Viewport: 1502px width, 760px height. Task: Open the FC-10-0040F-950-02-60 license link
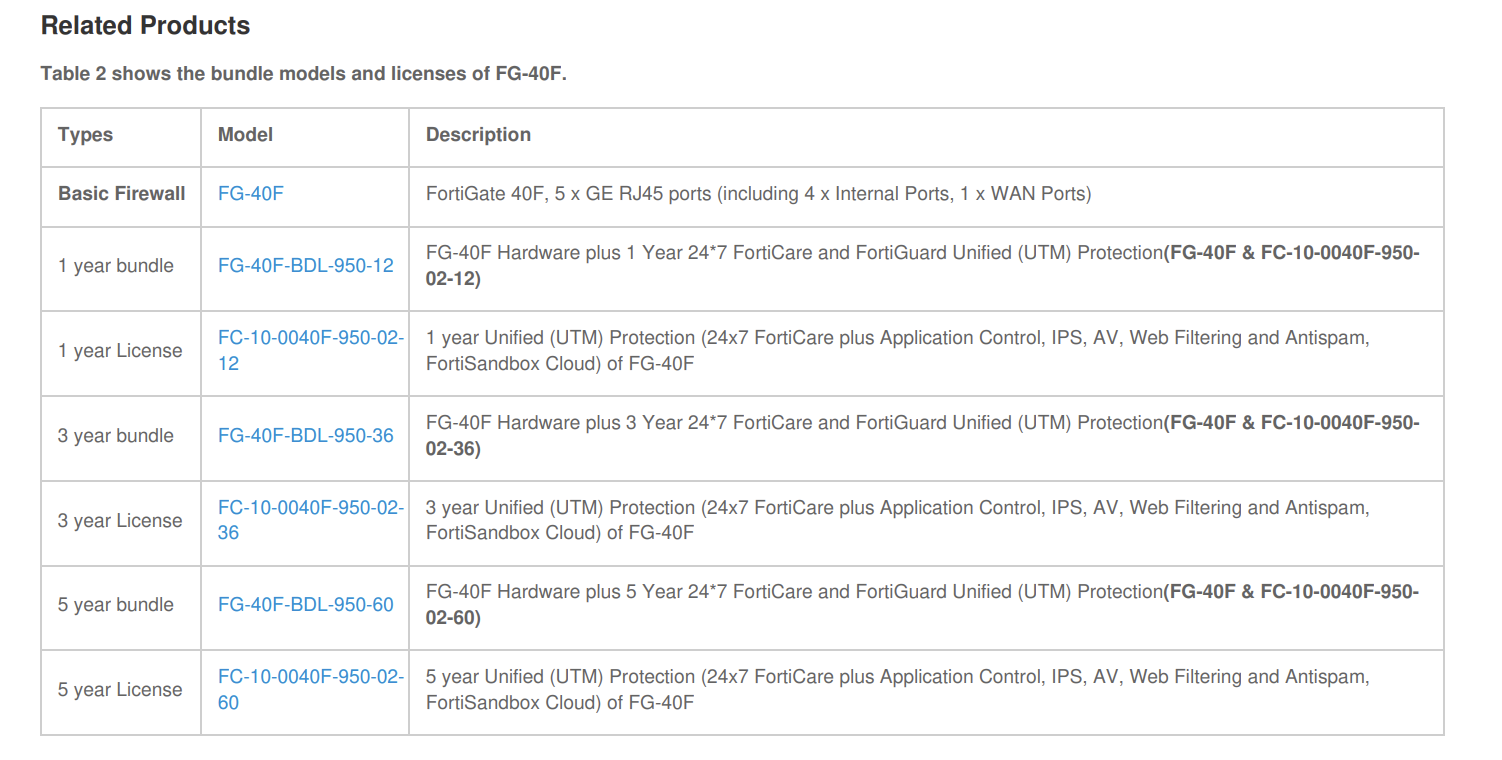(x=310, y=677)
